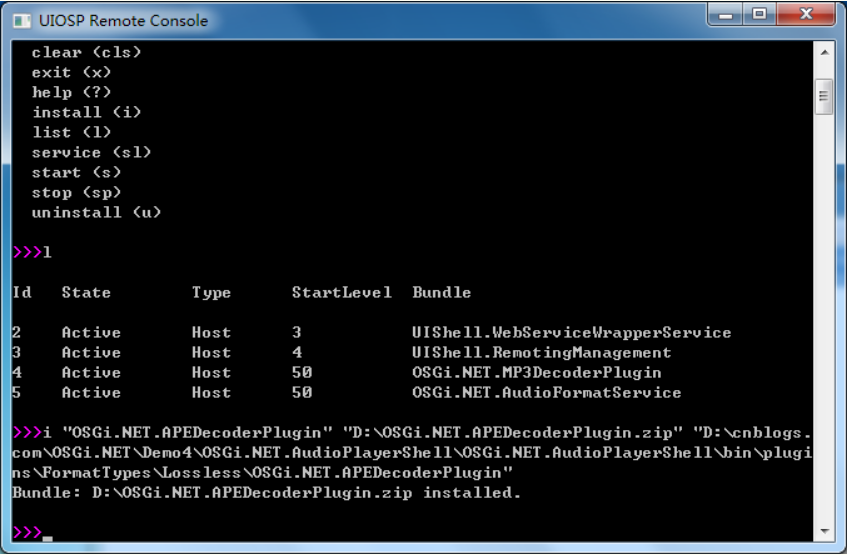The height and width of the screenshot is (555, 847).
Task: Click the blinking cursor at last prompt
Action: point(48,538)
